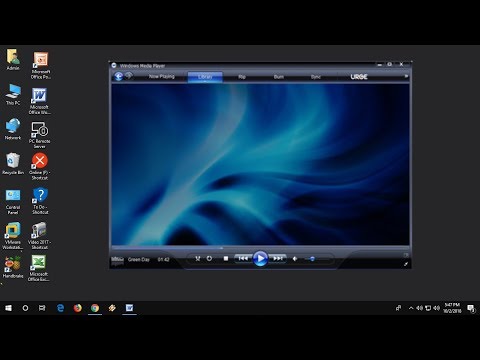This screenshot has height=360, width=480.
Task: Open the orange striped taskbar app icon
Action: tap(112, 308)
